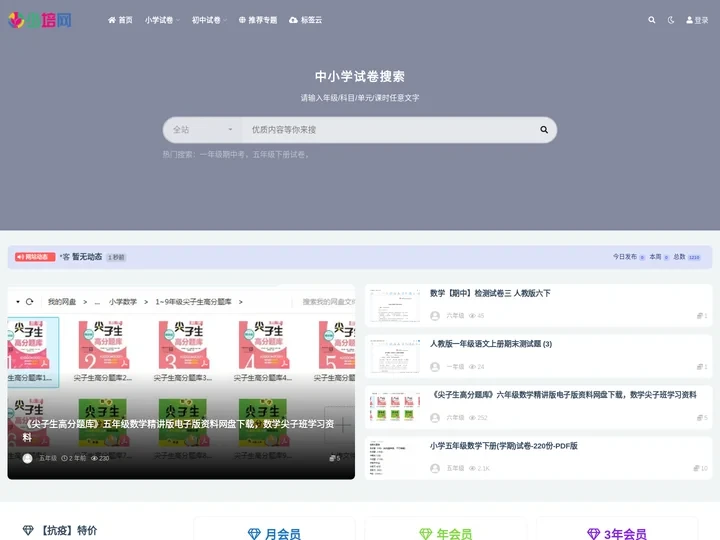Image resolution: width=720 pixels, height=540 pixels.
Task: Open 推荐专题 in the navigation bar
Action: pos(258,20)
